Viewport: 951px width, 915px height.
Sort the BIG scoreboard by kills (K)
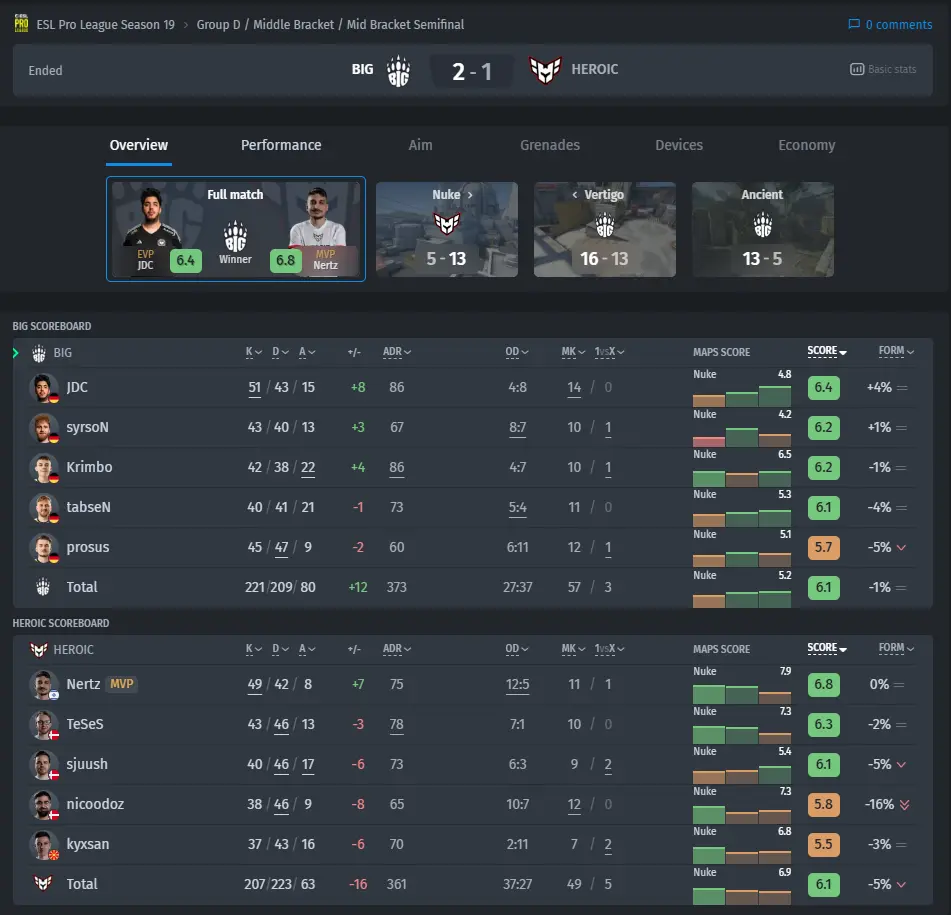(254, 352)
